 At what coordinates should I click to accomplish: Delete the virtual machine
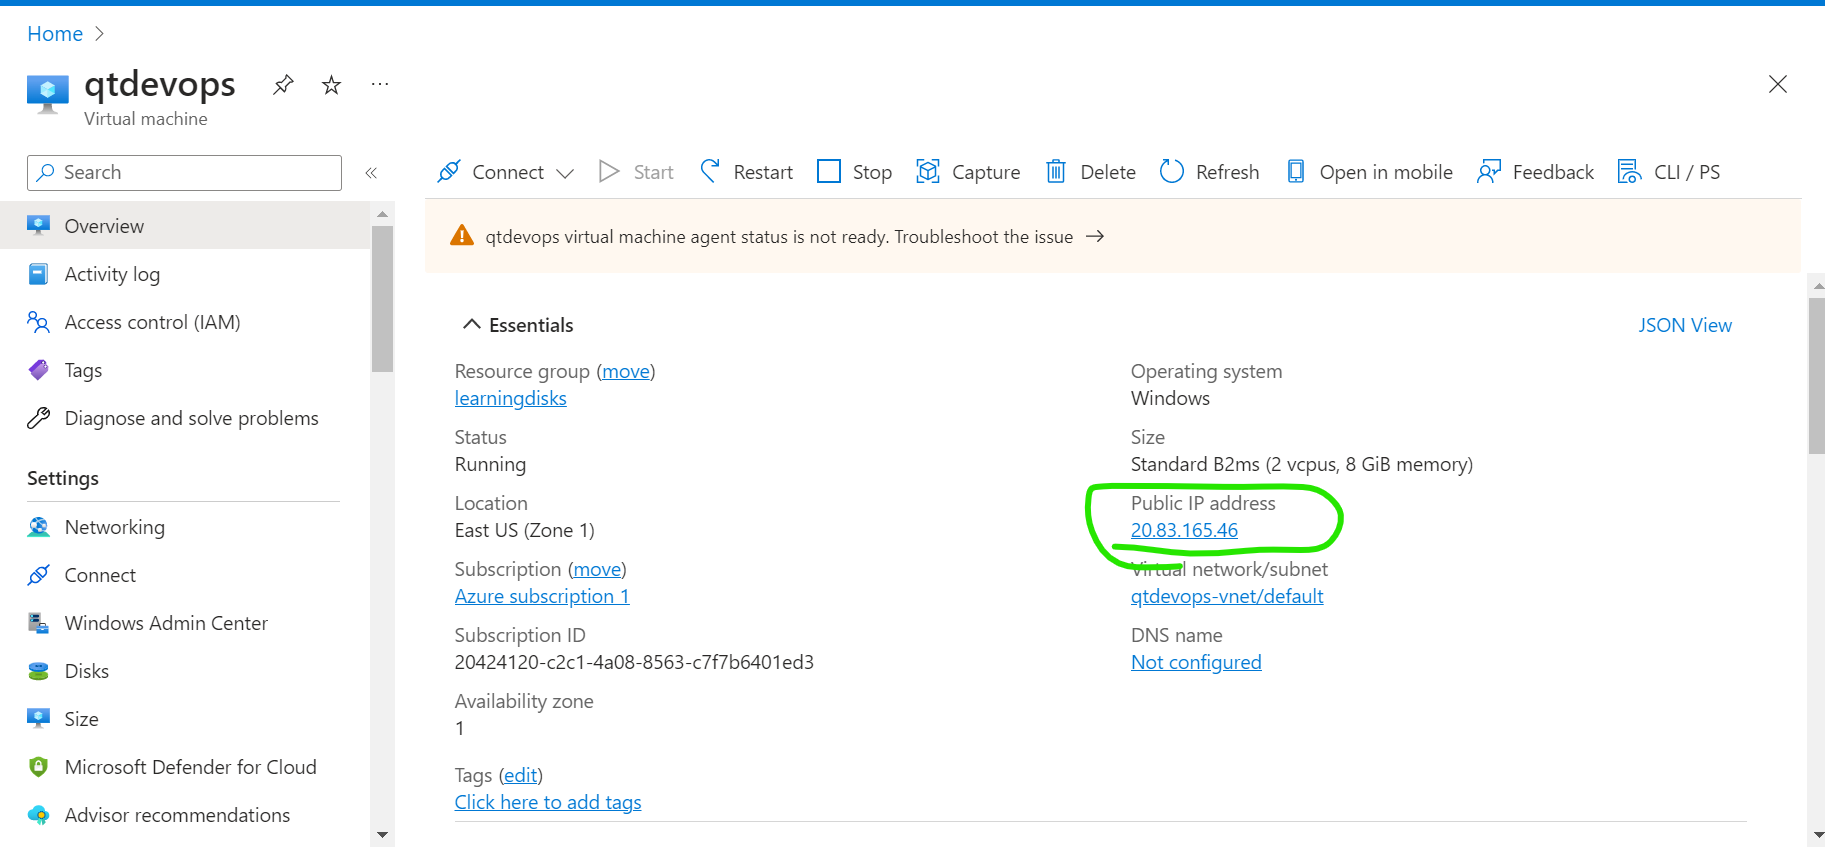pyautogui.click(x=1090, y=172)
